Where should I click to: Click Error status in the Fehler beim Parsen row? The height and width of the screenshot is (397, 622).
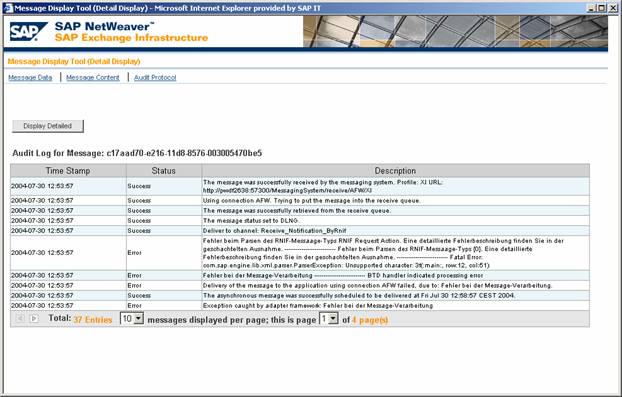(134, 253)
